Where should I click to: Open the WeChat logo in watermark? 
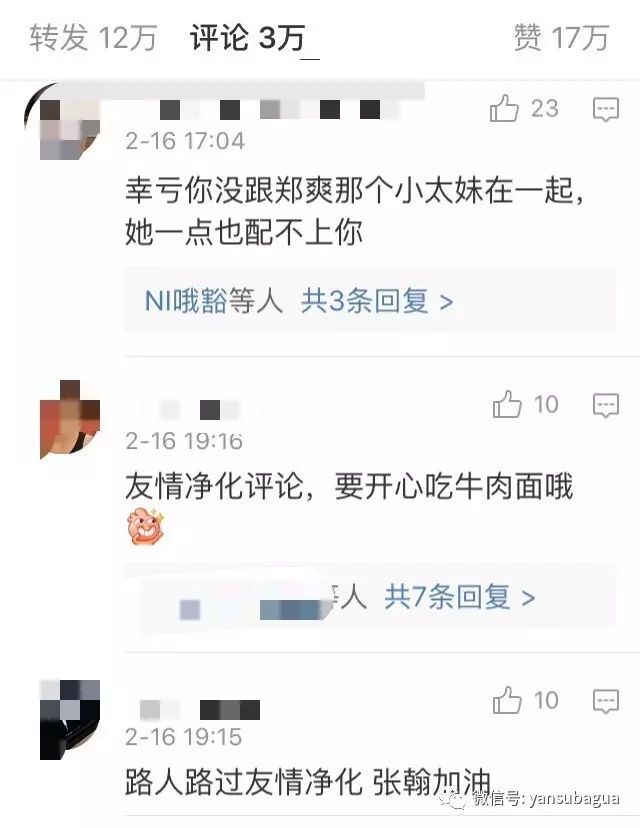click(x=453, y=798)
